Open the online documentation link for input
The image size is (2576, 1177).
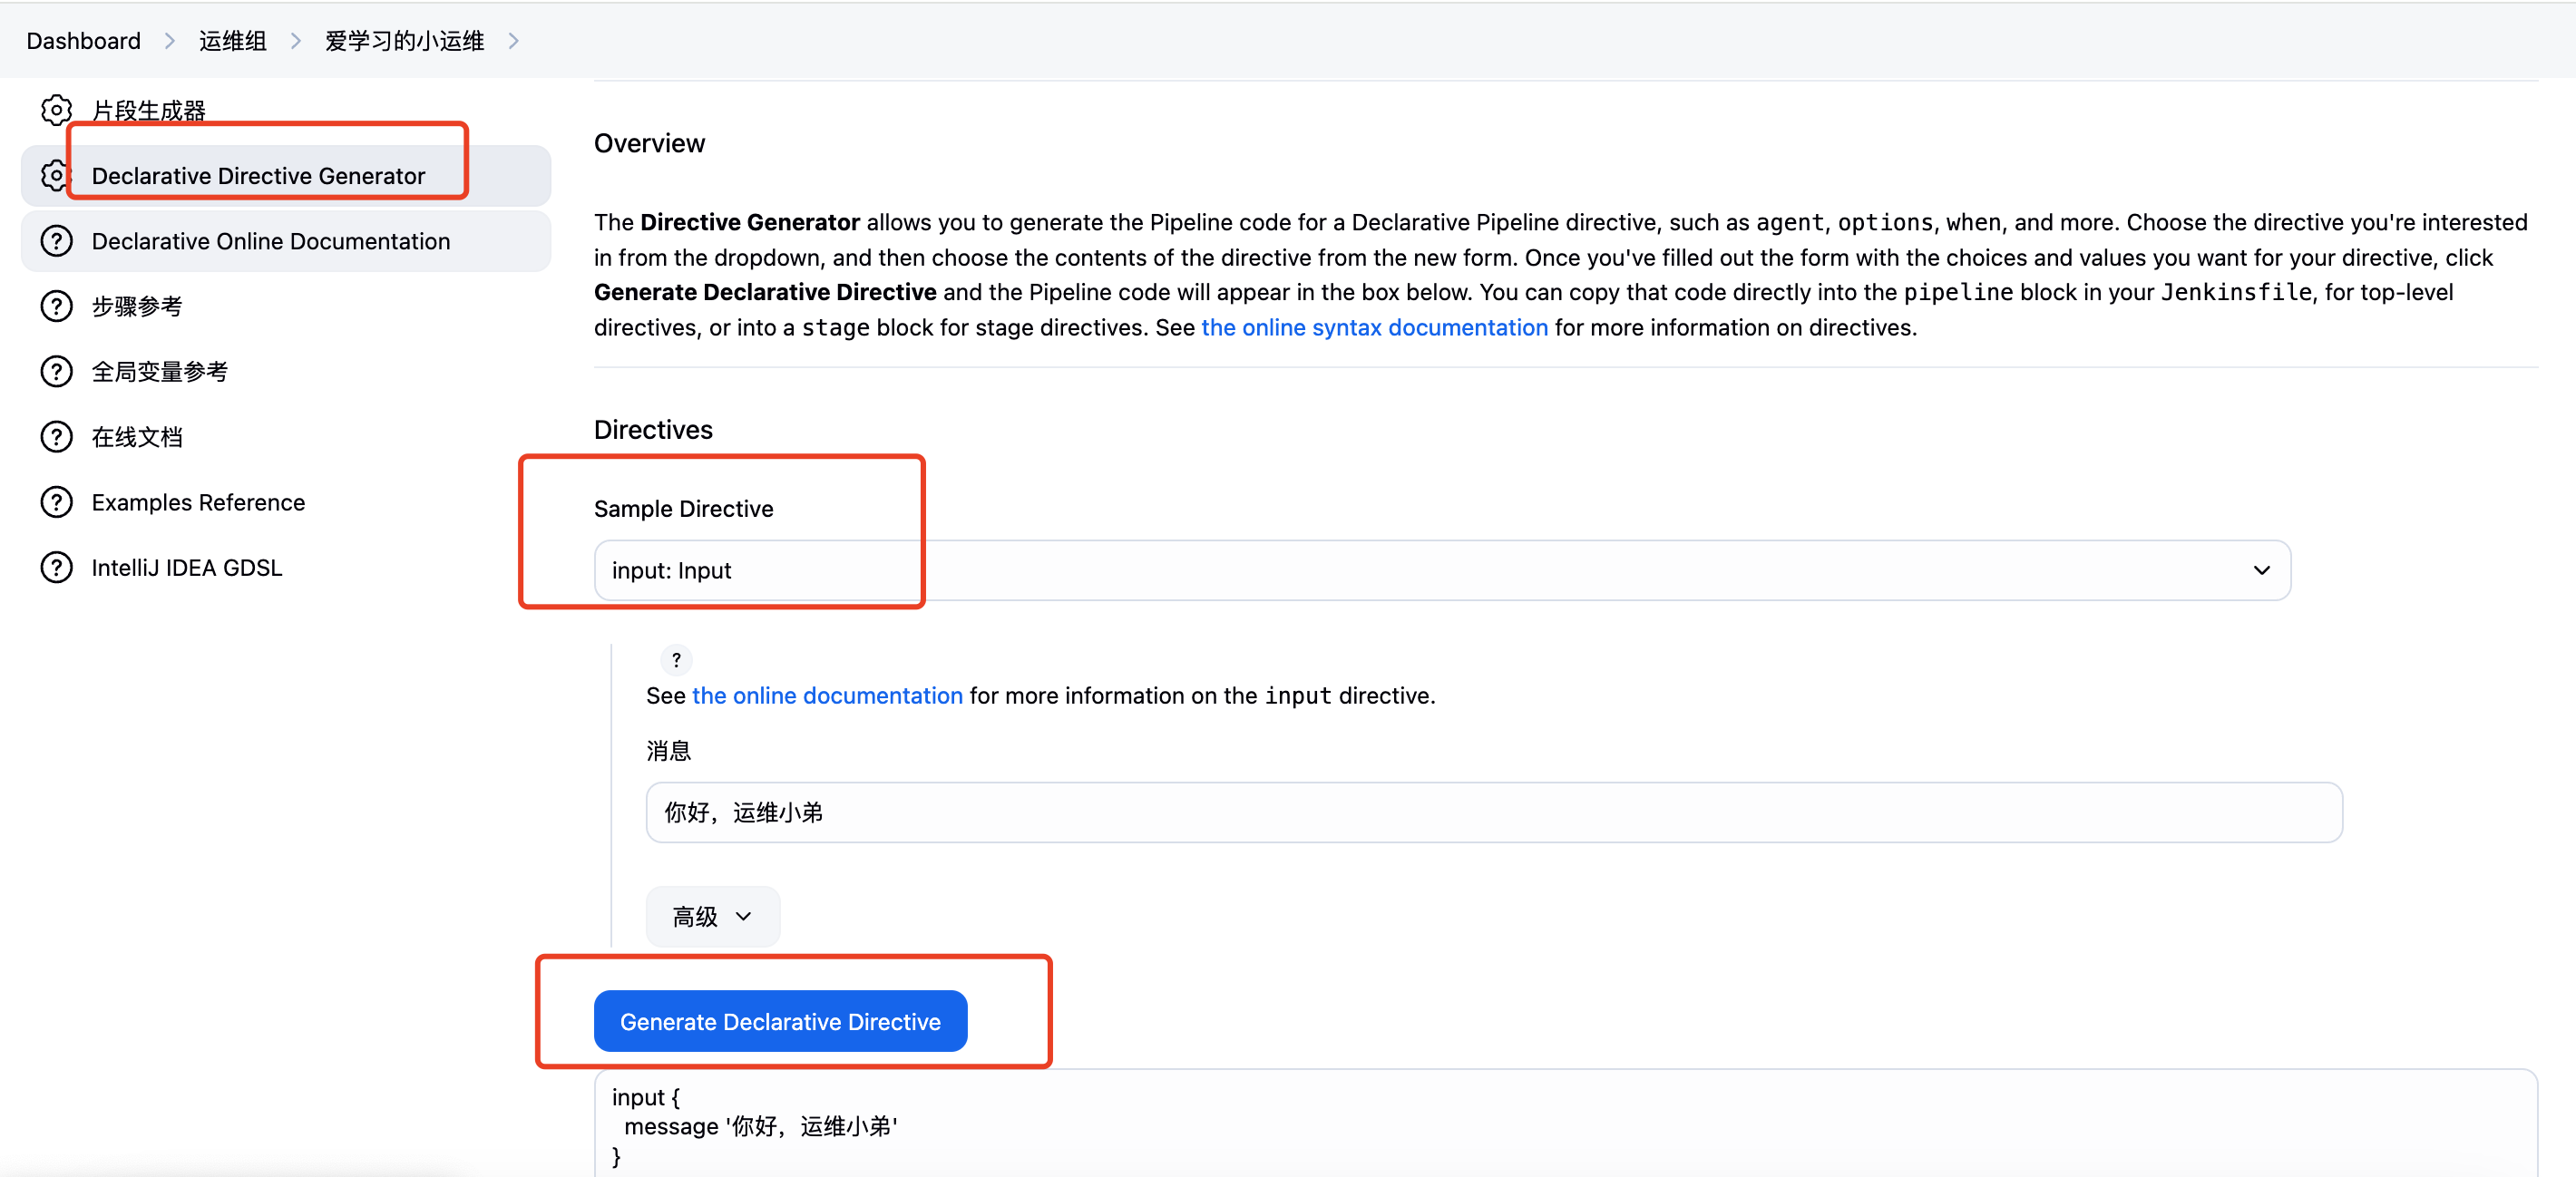826,695
